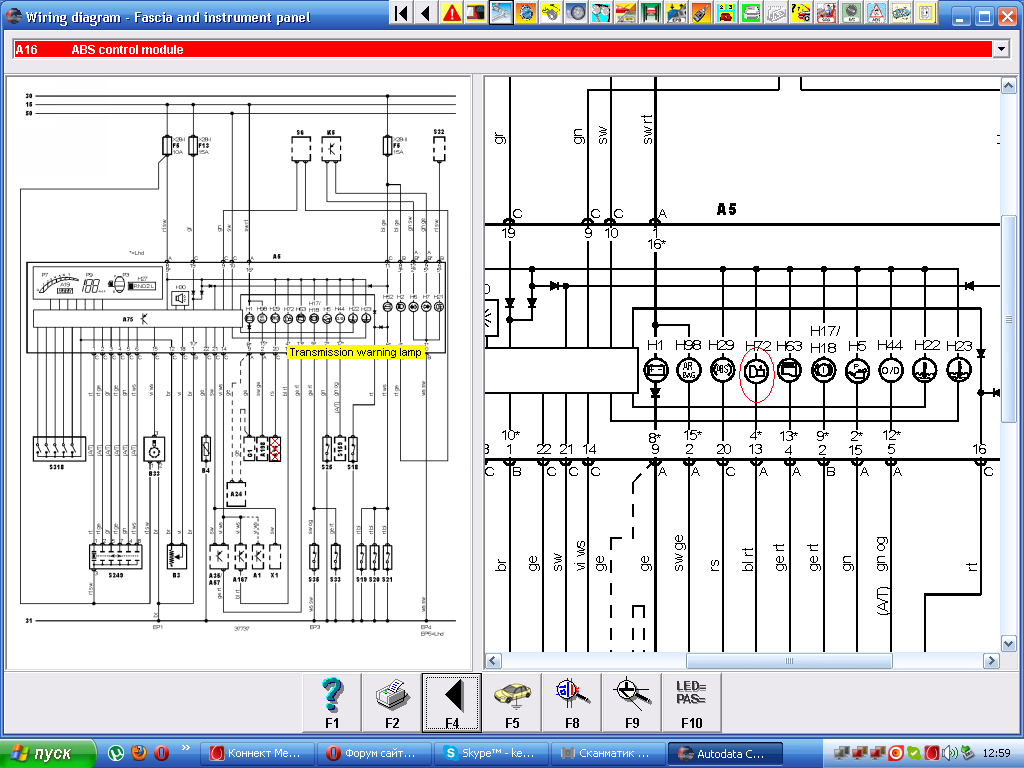Viewport: 1024px width, 768px height.
Task: Open the green vehicle lift toolbar icon
Action: [x=650, y=12]
